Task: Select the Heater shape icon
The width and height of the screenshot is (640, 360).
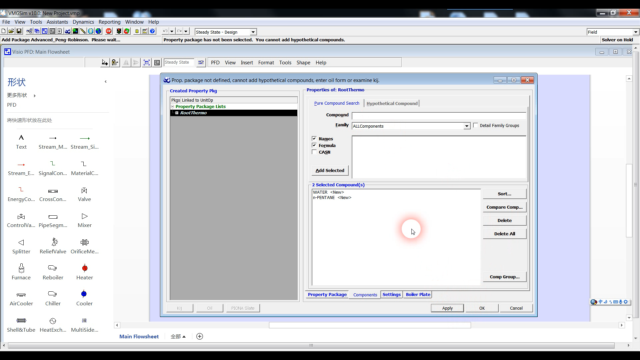Action: coord(84,268)
